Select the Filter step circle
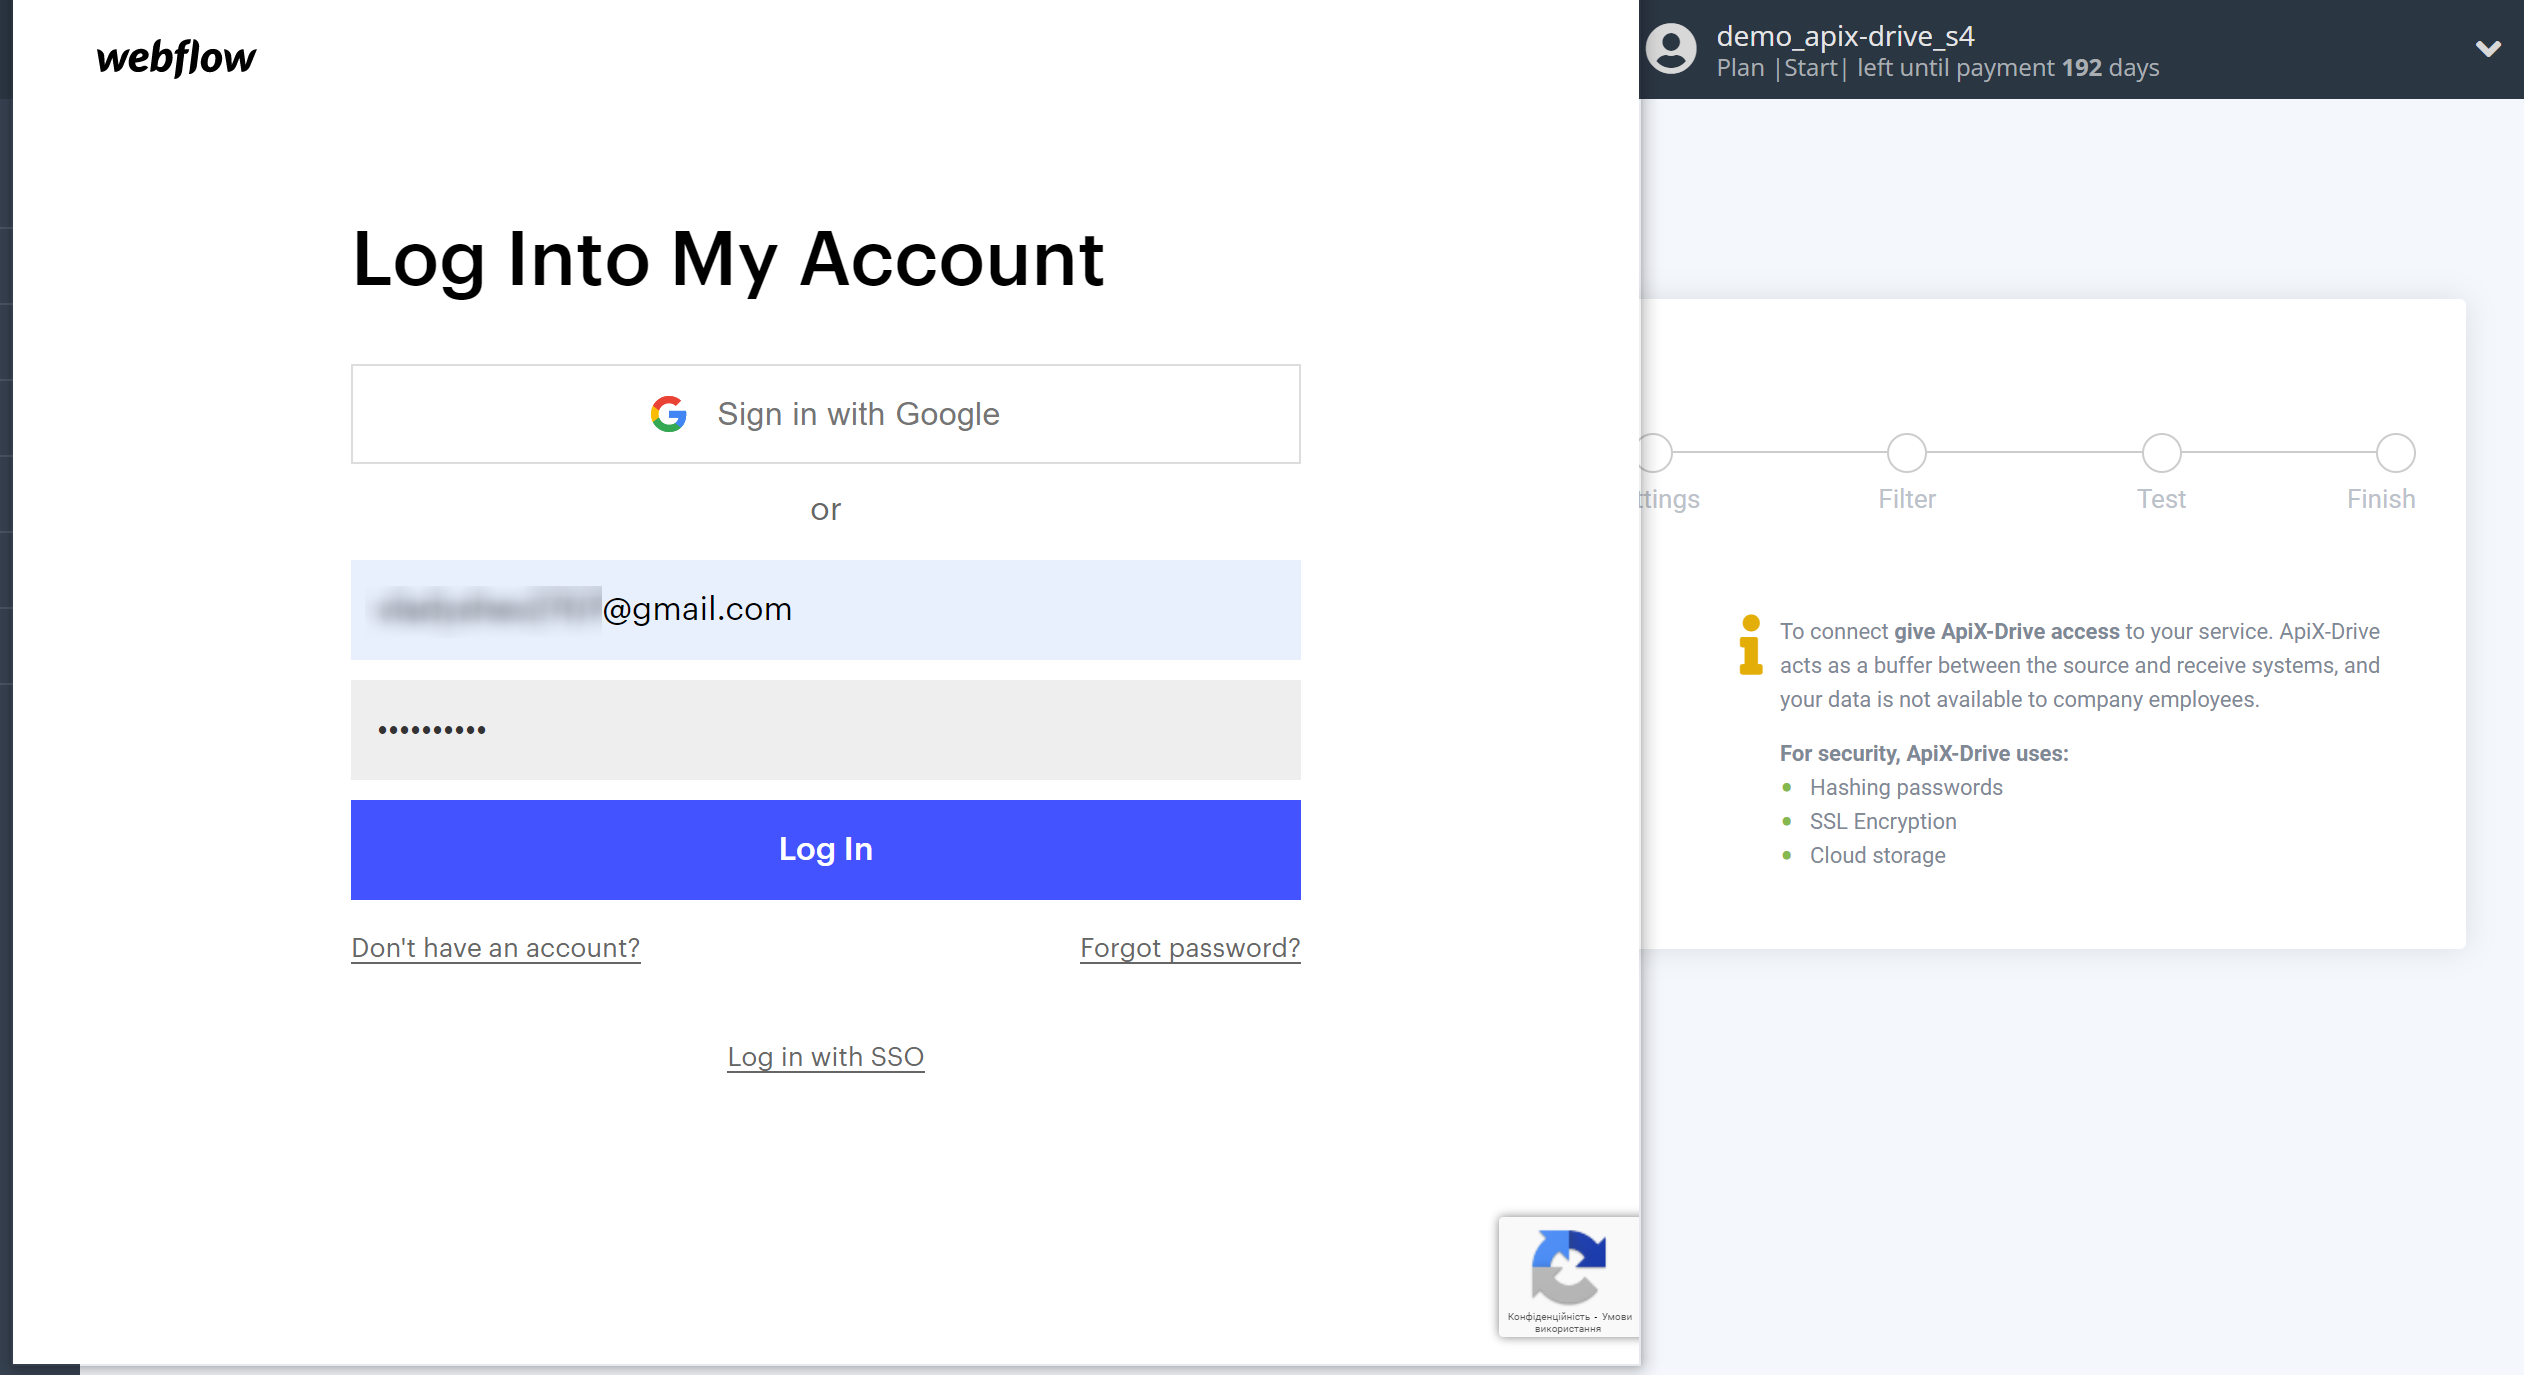Viewport: 2524px width, 1375px height. click(x=1907, y=453)
